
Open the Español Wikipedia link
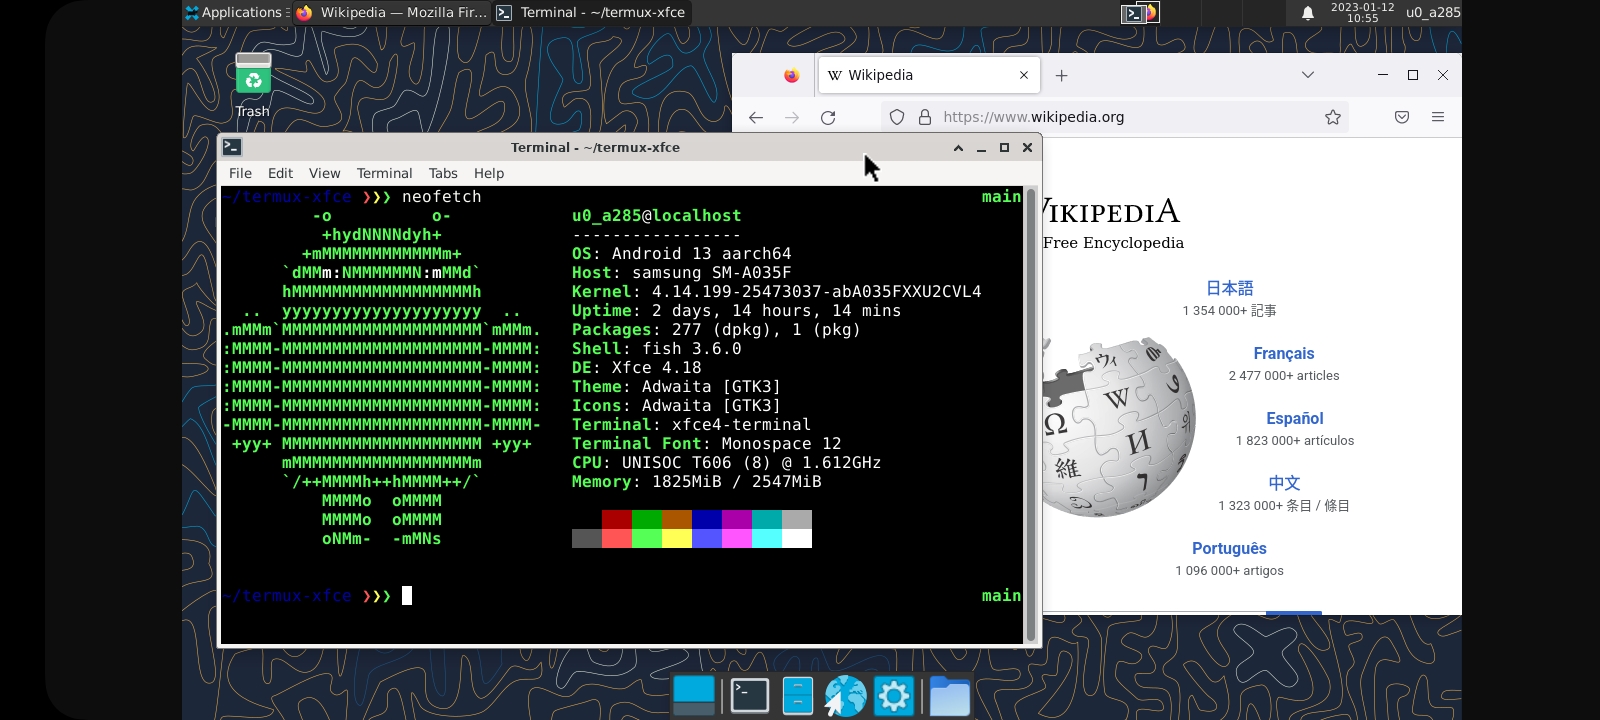point(1295,419)
